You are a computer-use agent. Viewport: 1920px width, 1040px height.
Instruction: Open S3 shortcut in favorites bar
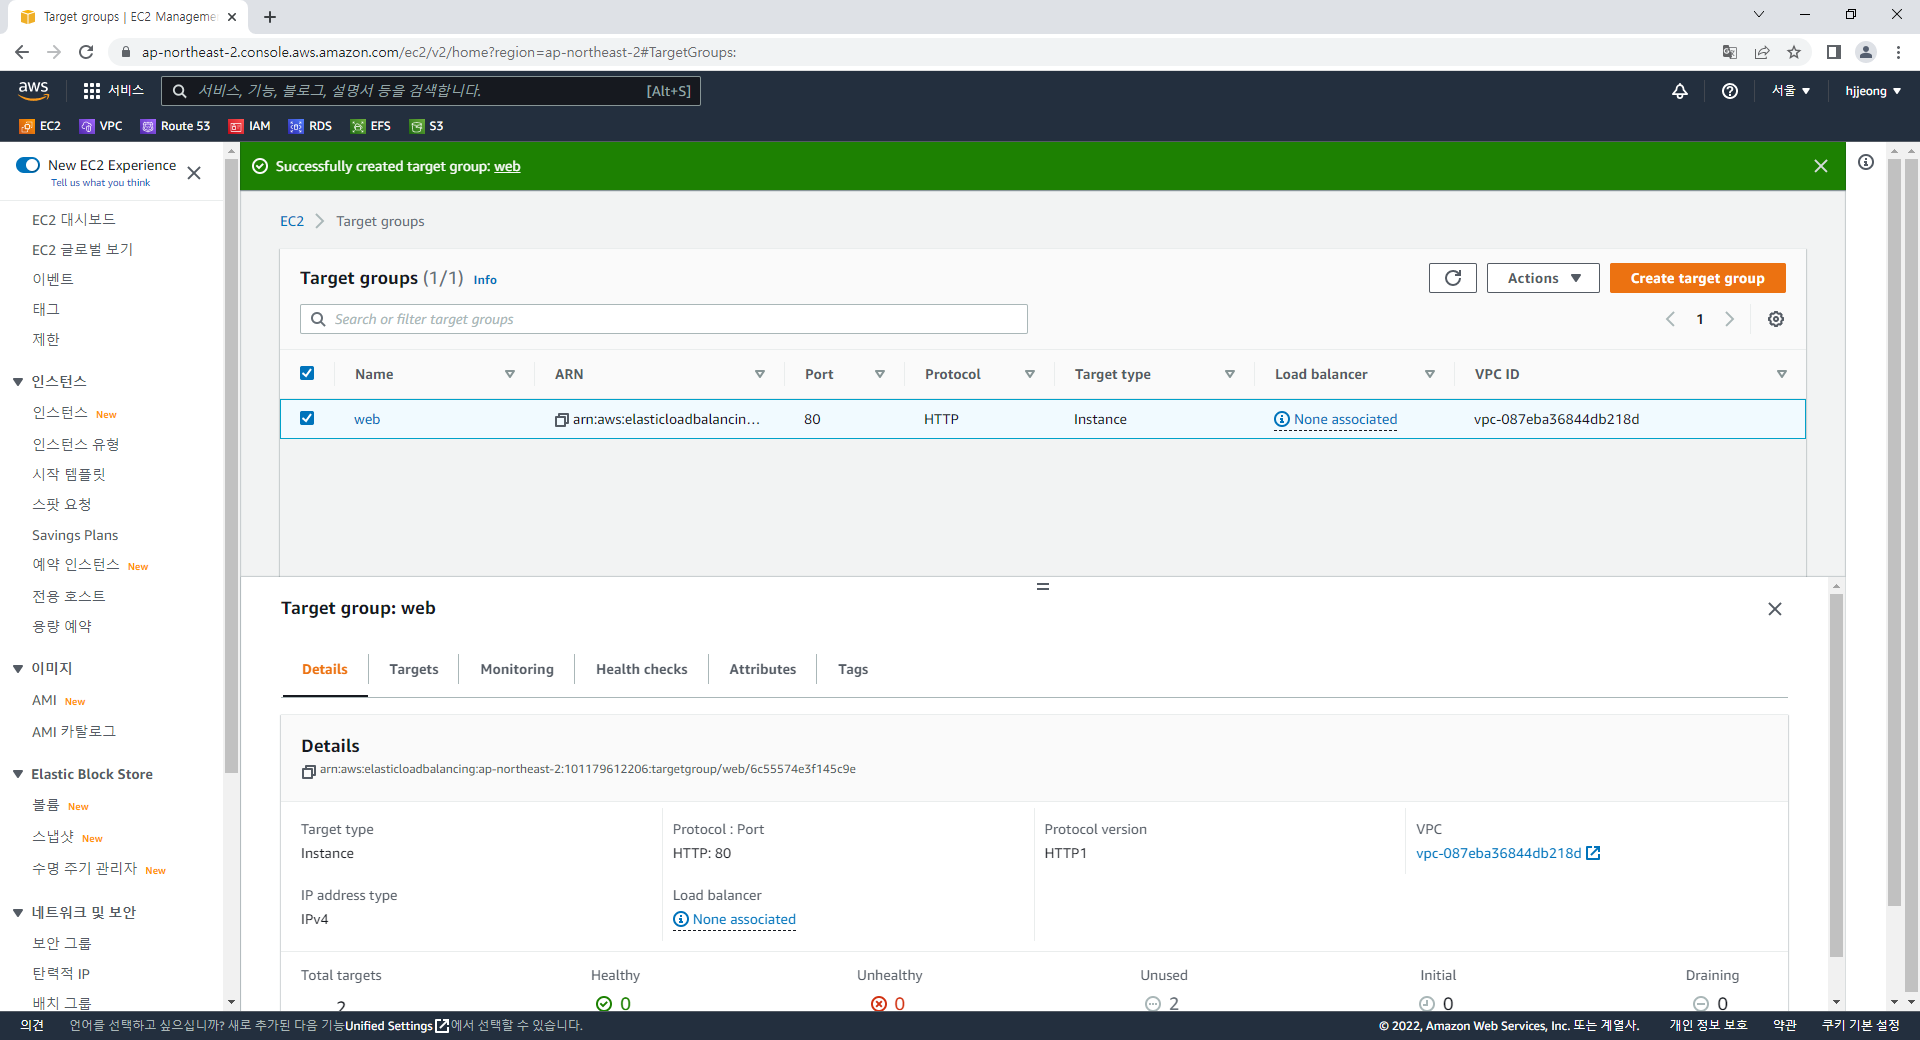coord(427,126)
